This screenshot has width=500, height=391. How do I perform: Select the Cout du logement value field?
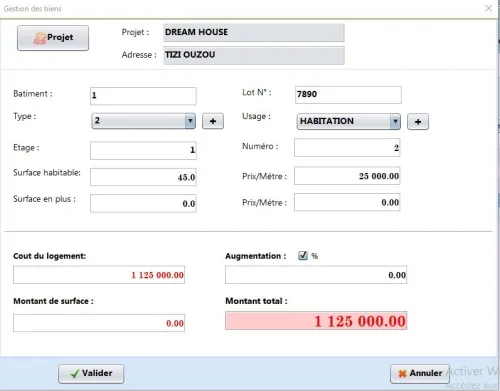(99, 275)
